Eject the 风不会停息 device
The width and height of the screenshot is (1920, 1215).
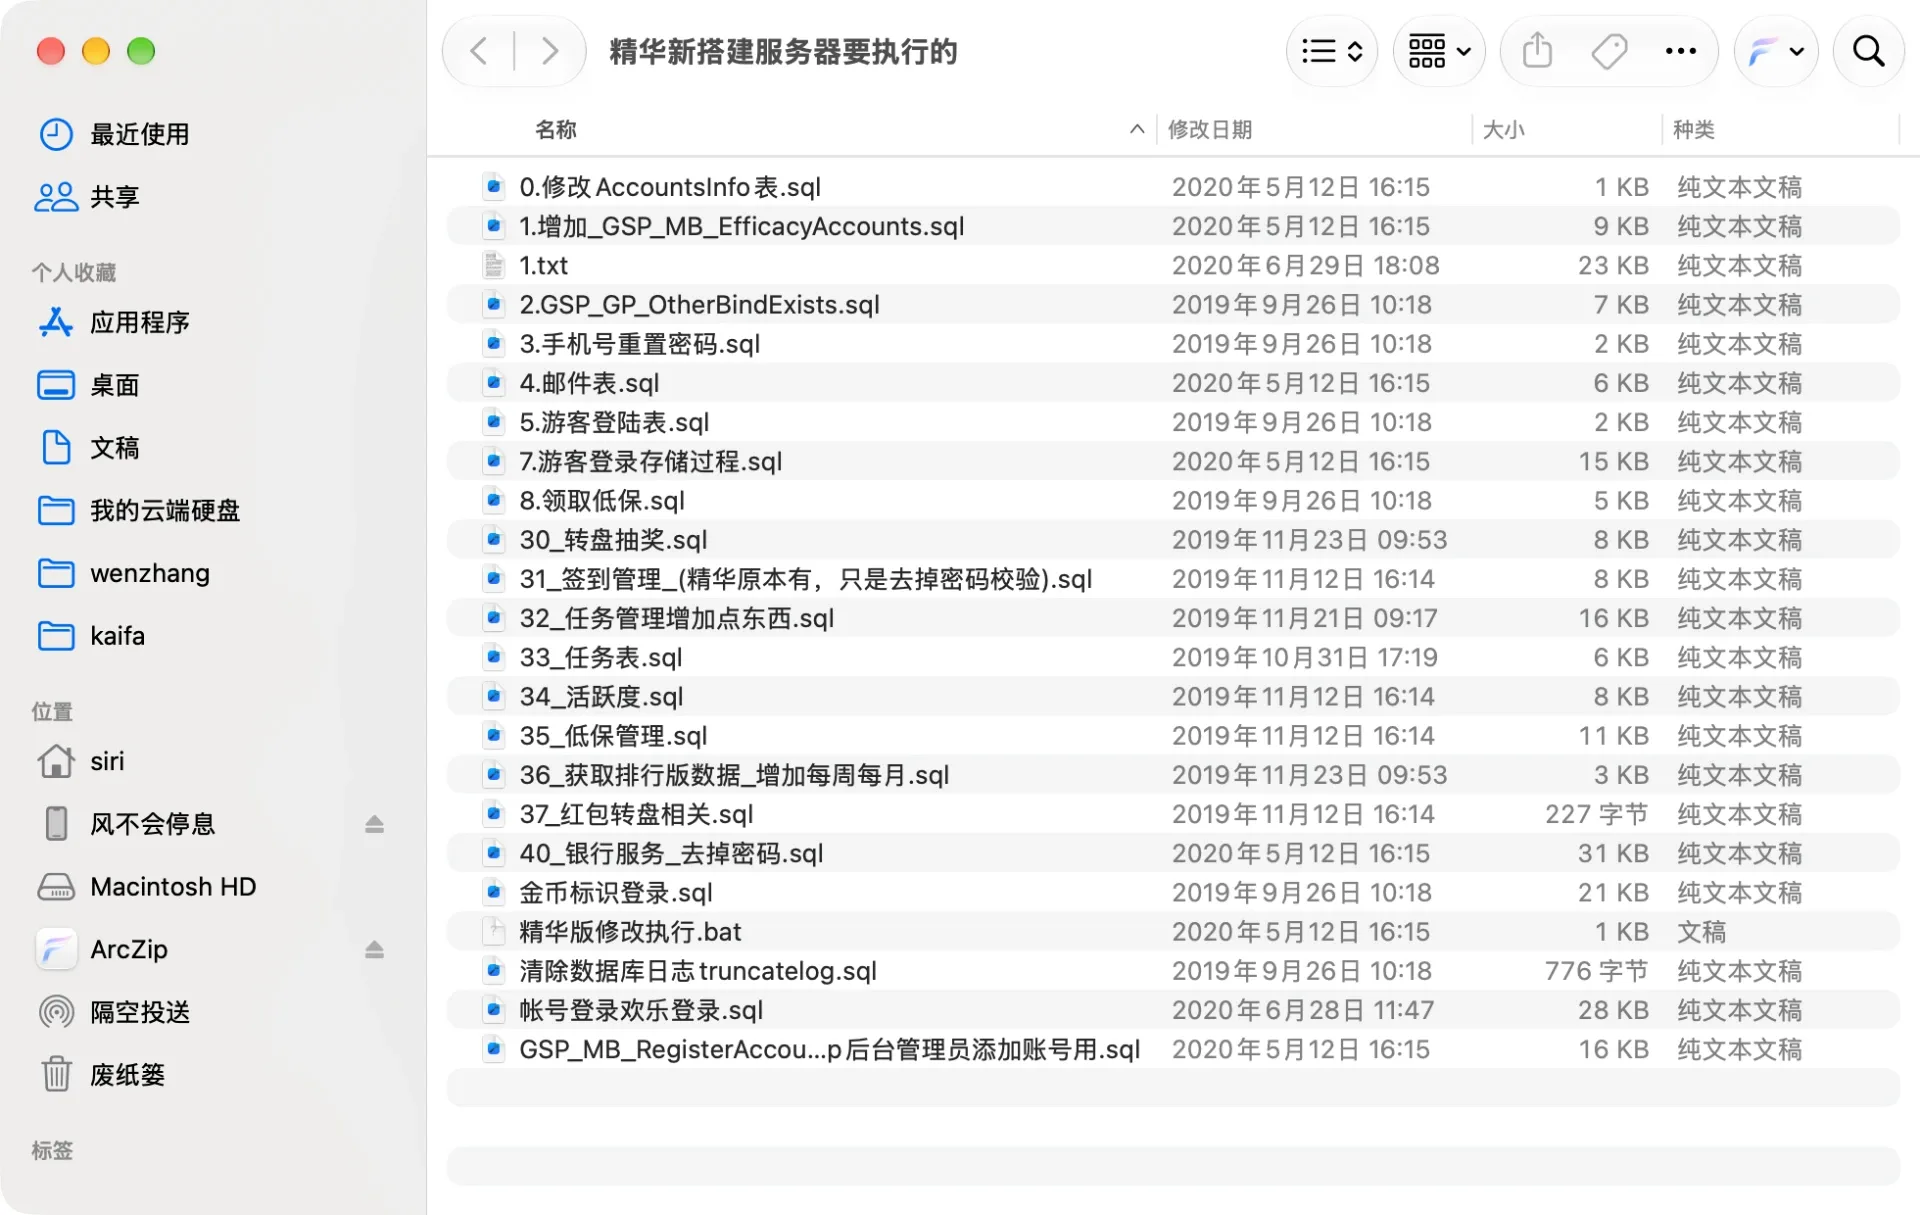pyautogui.click(x=374, y=824)
